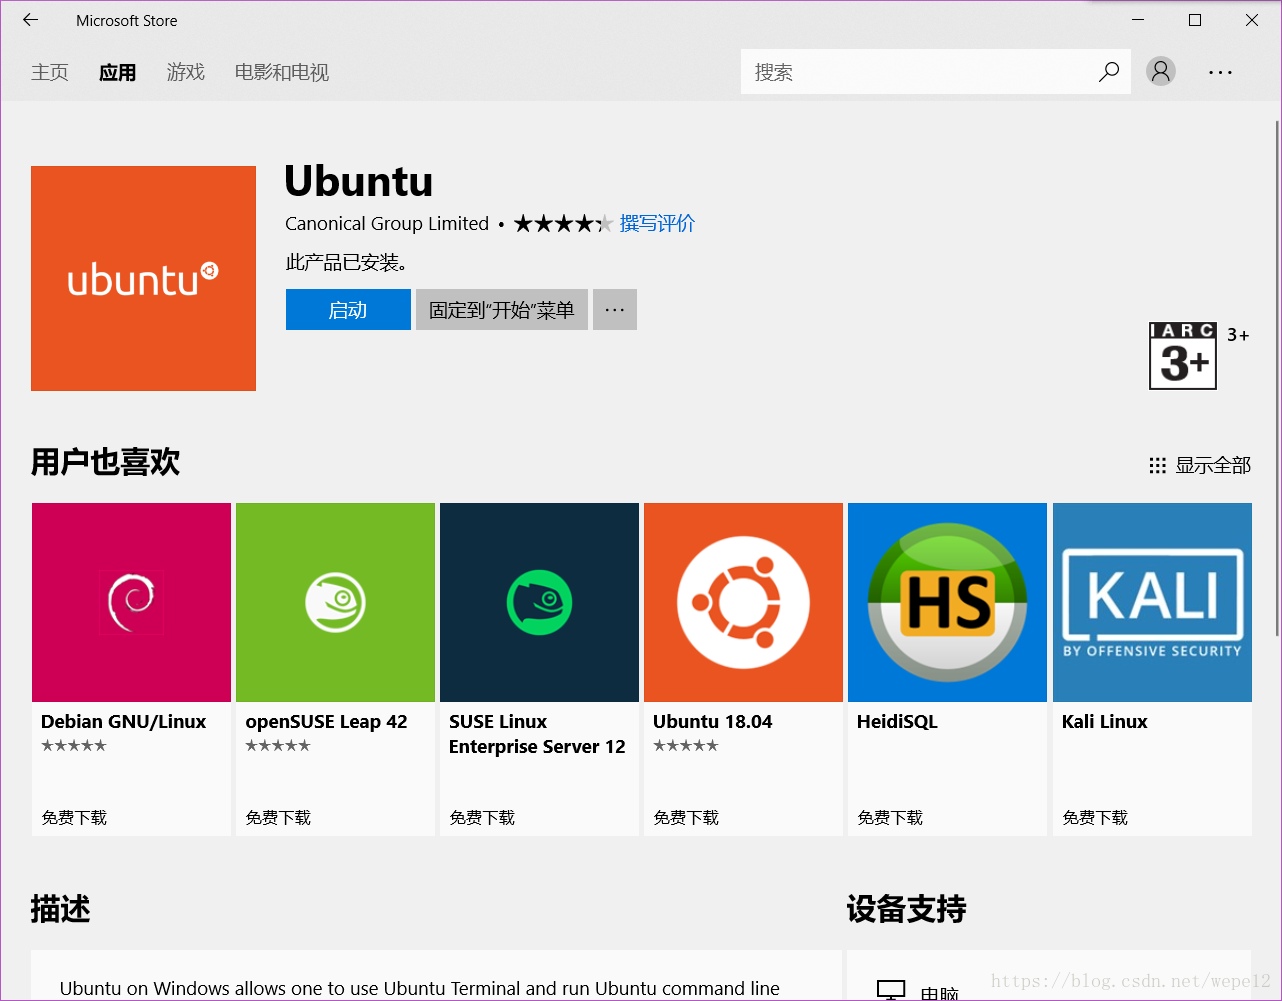1282x1001 pixels.
Task: Open the 撰写评价 link
Action: point(657,223)
